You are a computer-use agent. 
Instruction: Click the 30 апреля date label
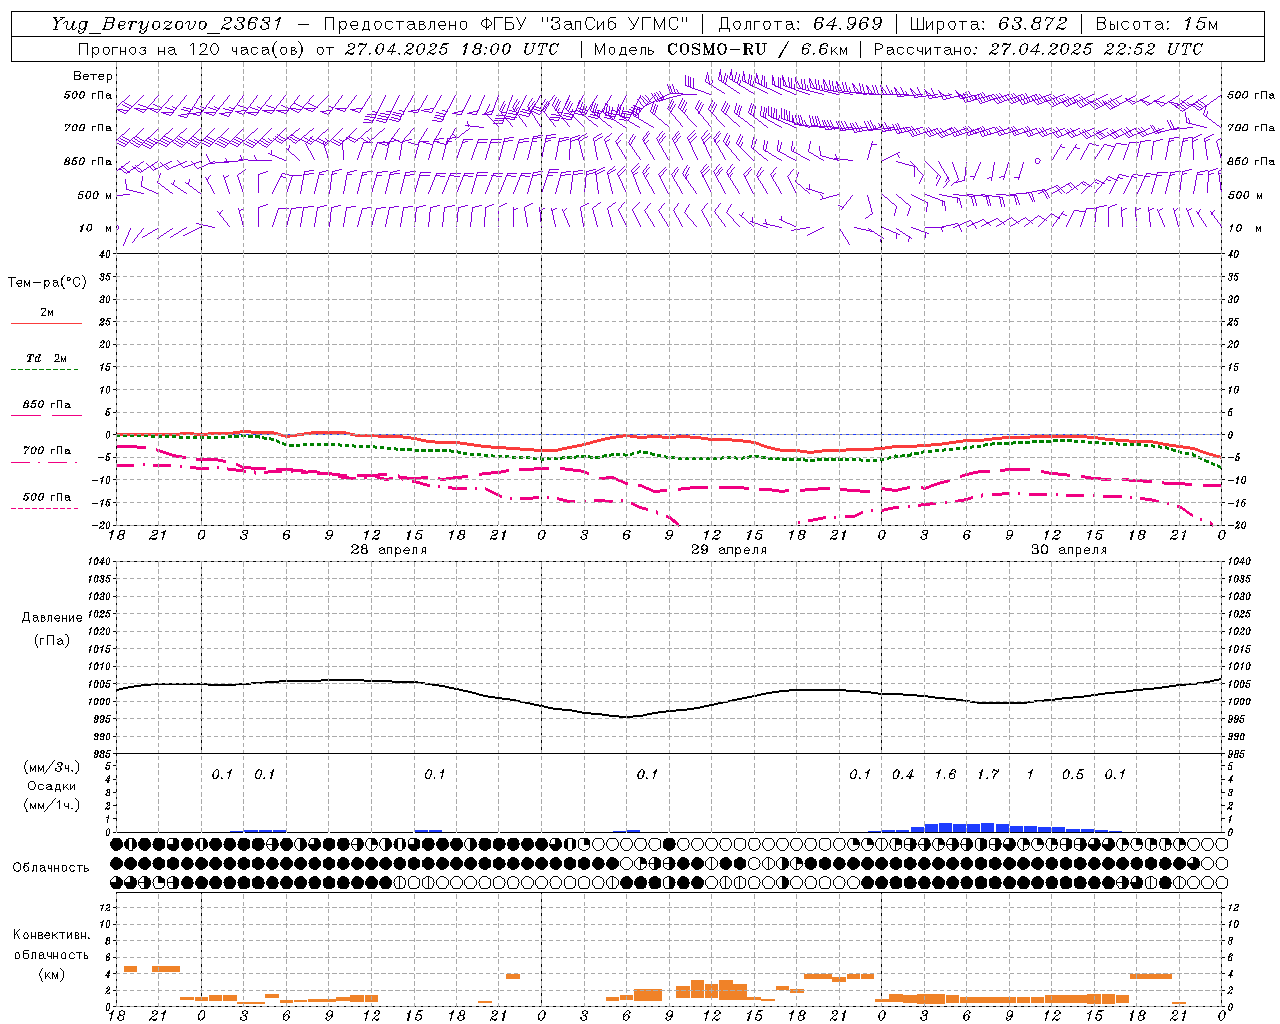click(1069, 550)
